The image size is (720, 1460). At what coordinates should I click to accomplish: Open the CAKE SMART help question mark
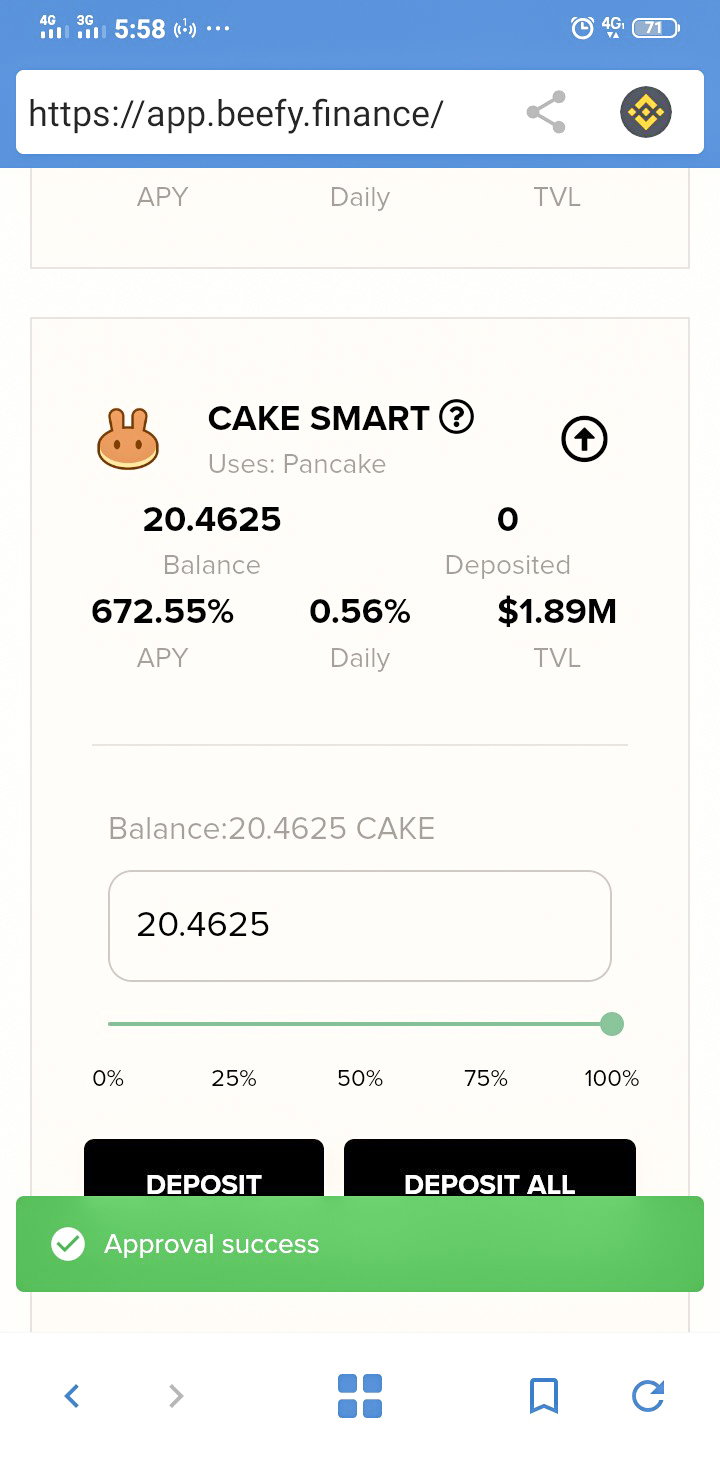pos(457,417)
